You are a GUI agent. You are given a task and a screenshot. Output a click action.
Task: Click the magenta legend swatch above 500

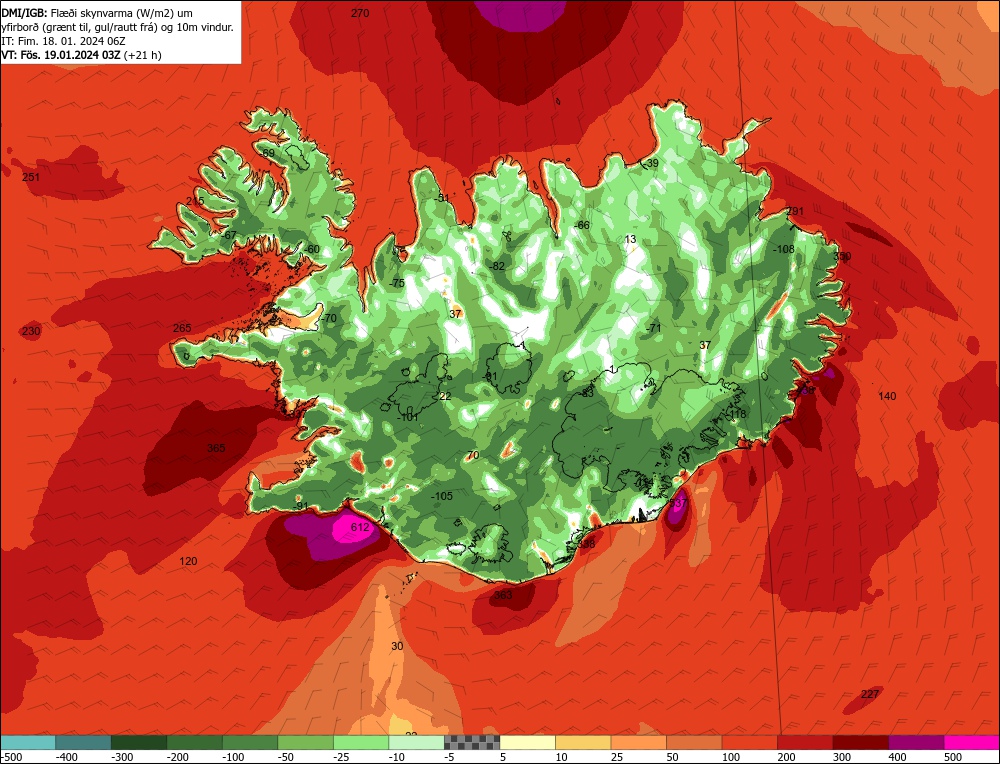tap(972, 742)
